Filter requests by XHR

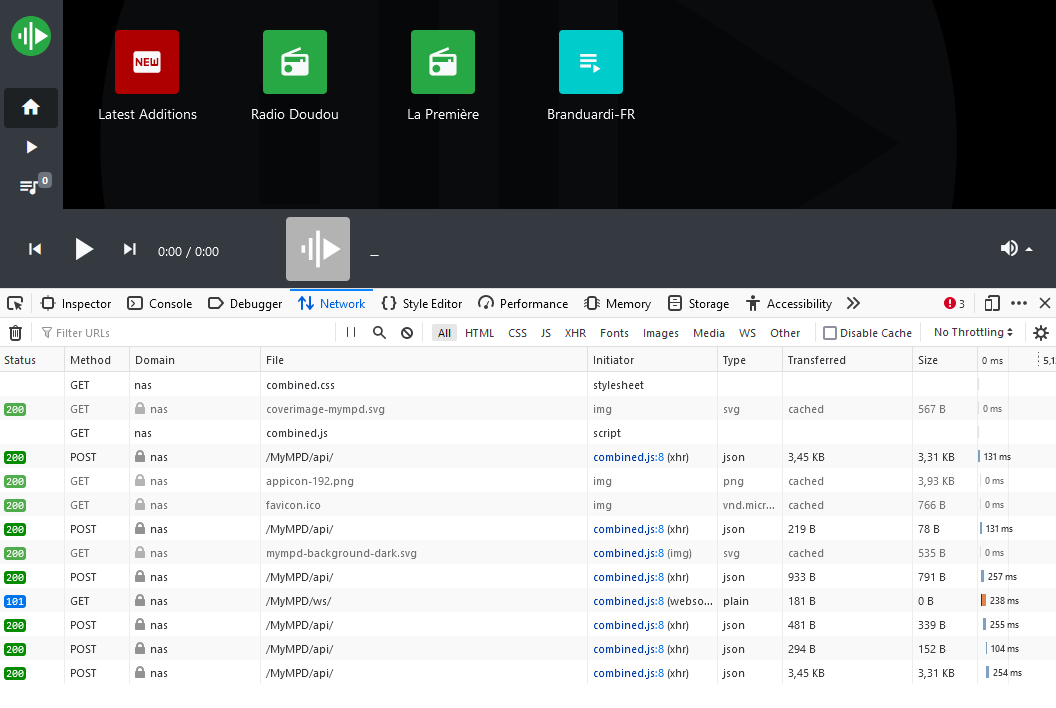(x=575, y=333)
